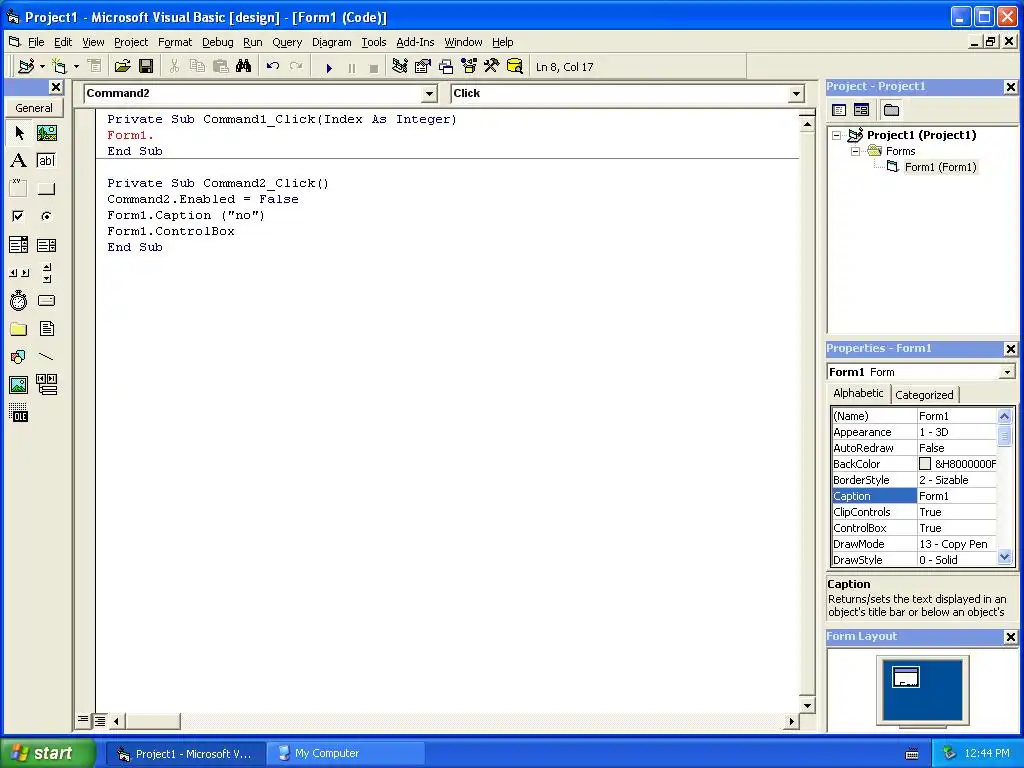Select the Shape control in the toolbox
Image resolution: width=1024 pixels, height=768 pixels.
19,357
